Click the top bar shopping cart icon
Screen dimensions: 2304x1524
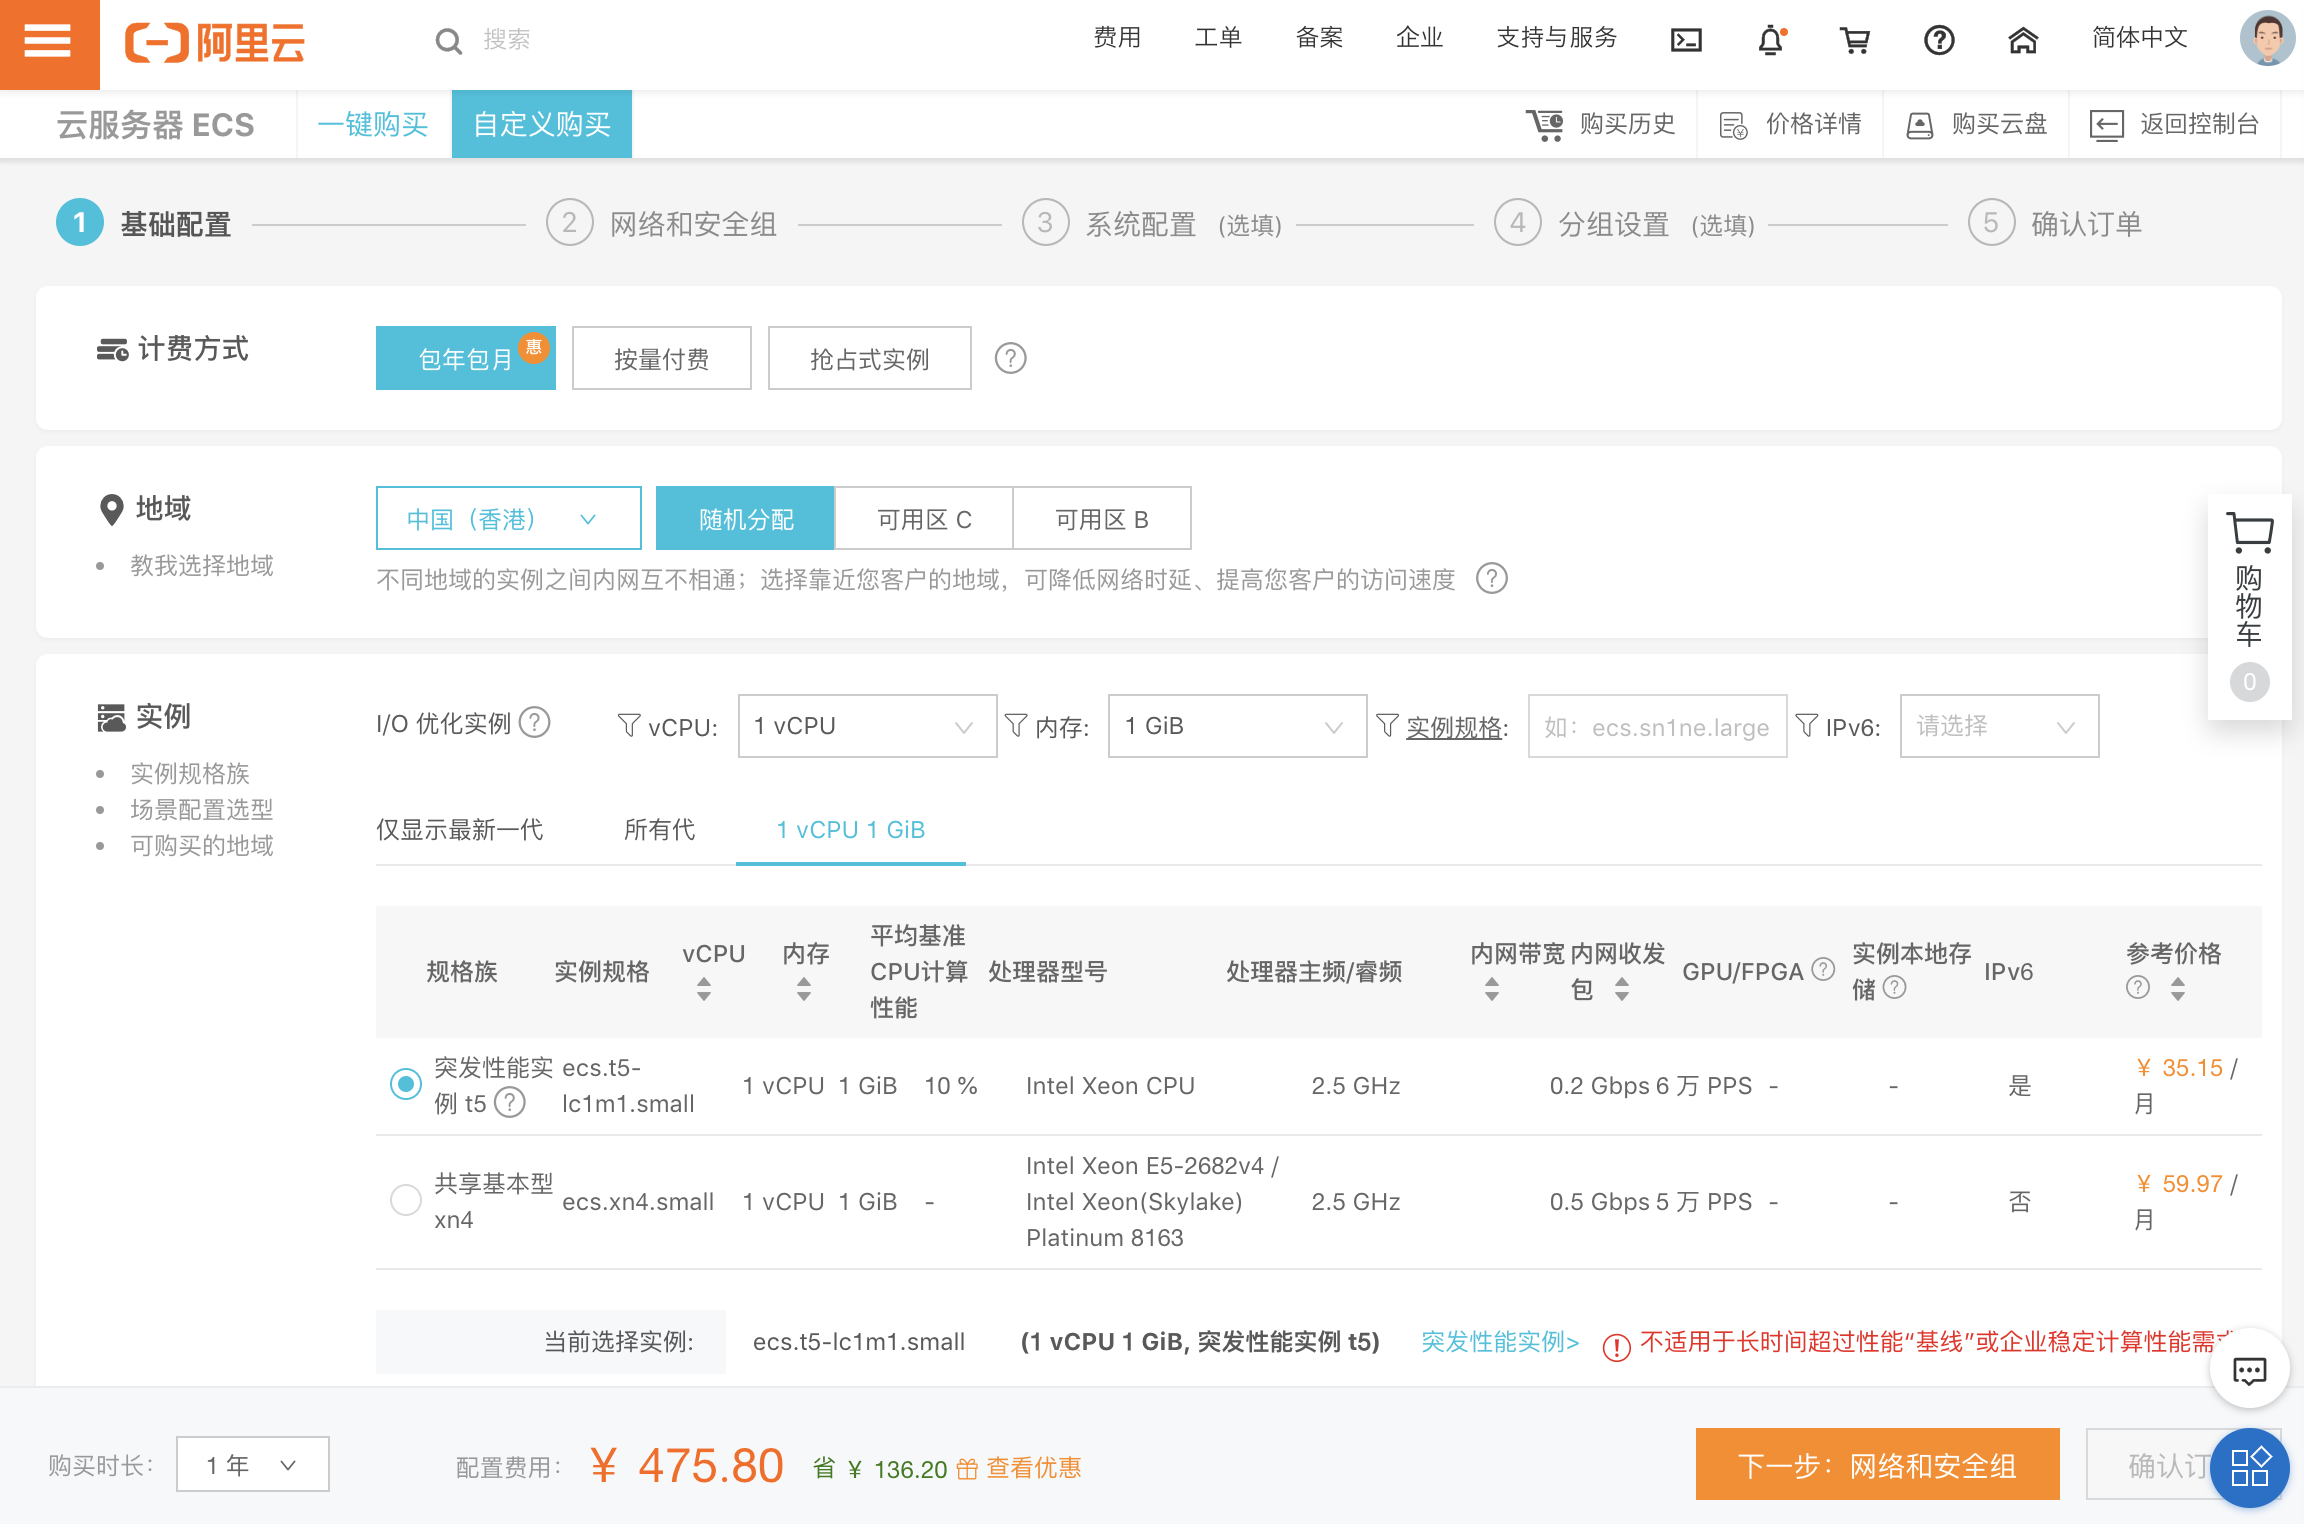click(1855, 41)
